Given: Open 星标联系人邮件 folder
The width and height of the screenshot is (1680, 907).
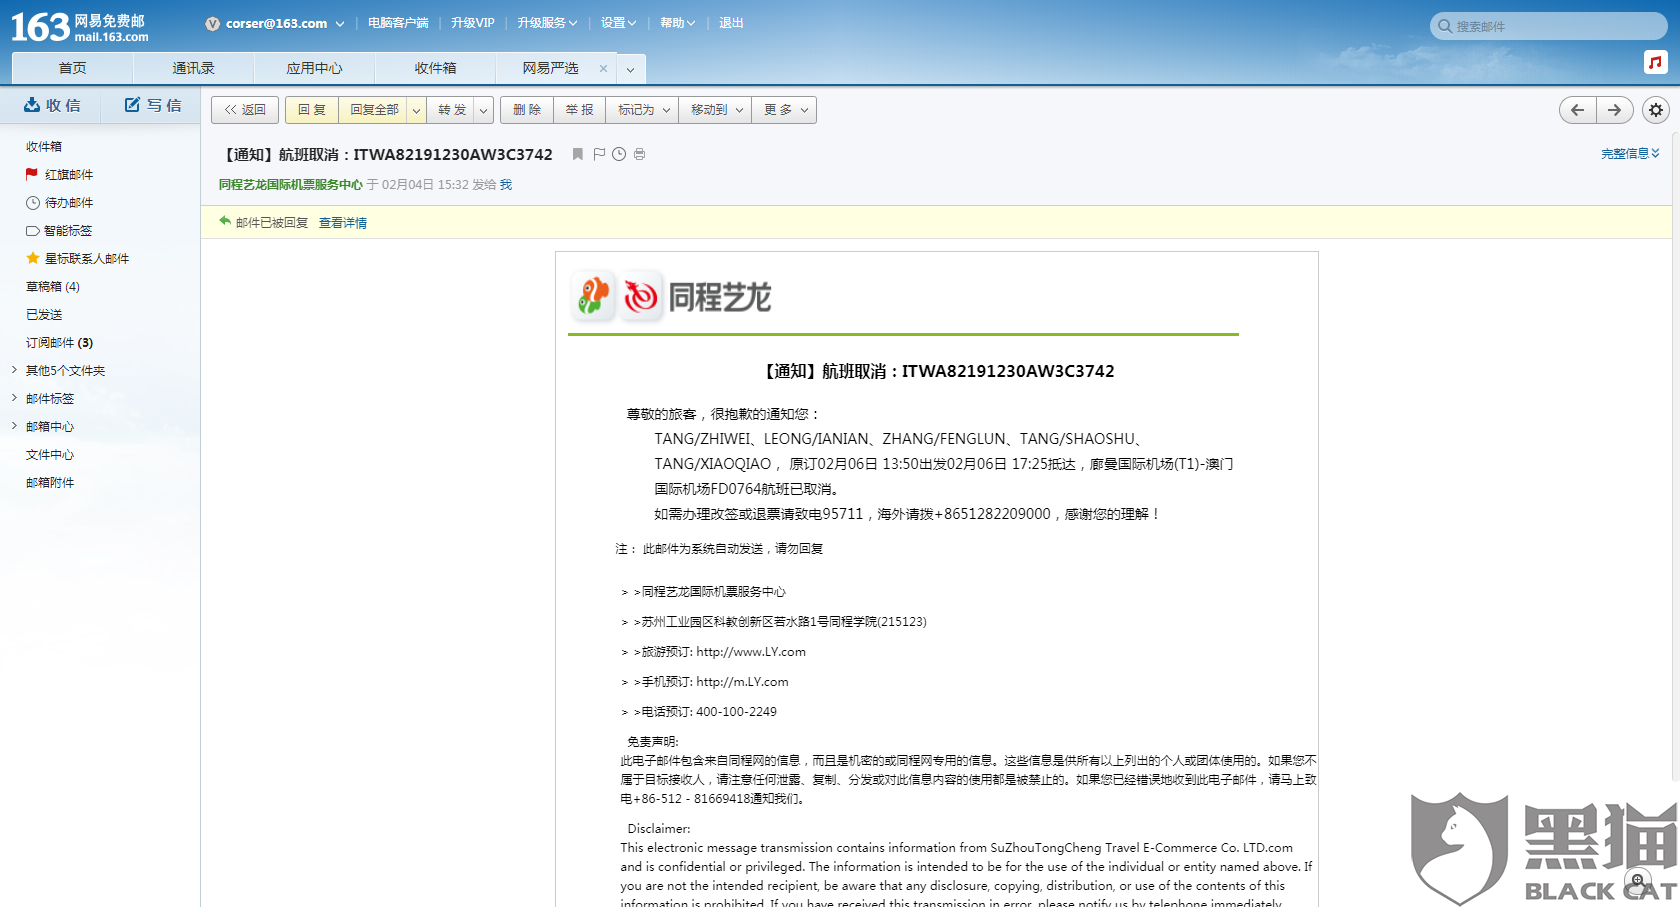Looking at the screenshot, I should tap(87, 258).
